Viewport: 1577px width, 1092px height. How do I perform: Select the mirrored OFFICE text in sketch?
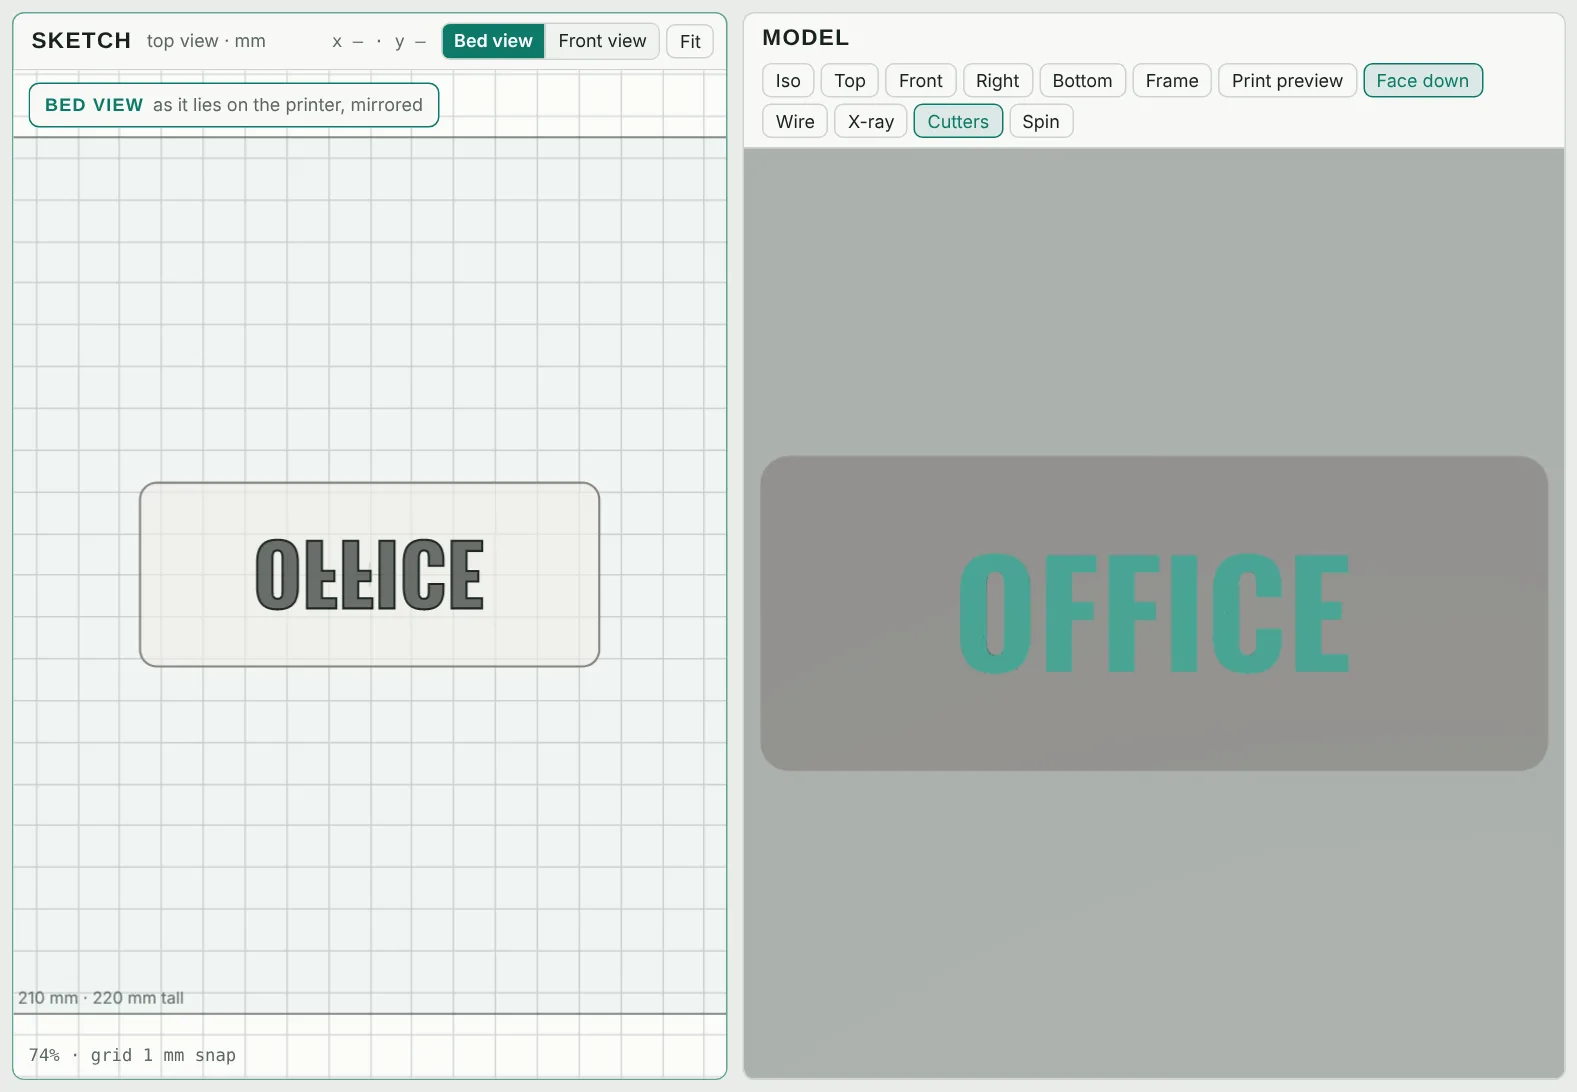pyautogui.click(x=370, y=574)
